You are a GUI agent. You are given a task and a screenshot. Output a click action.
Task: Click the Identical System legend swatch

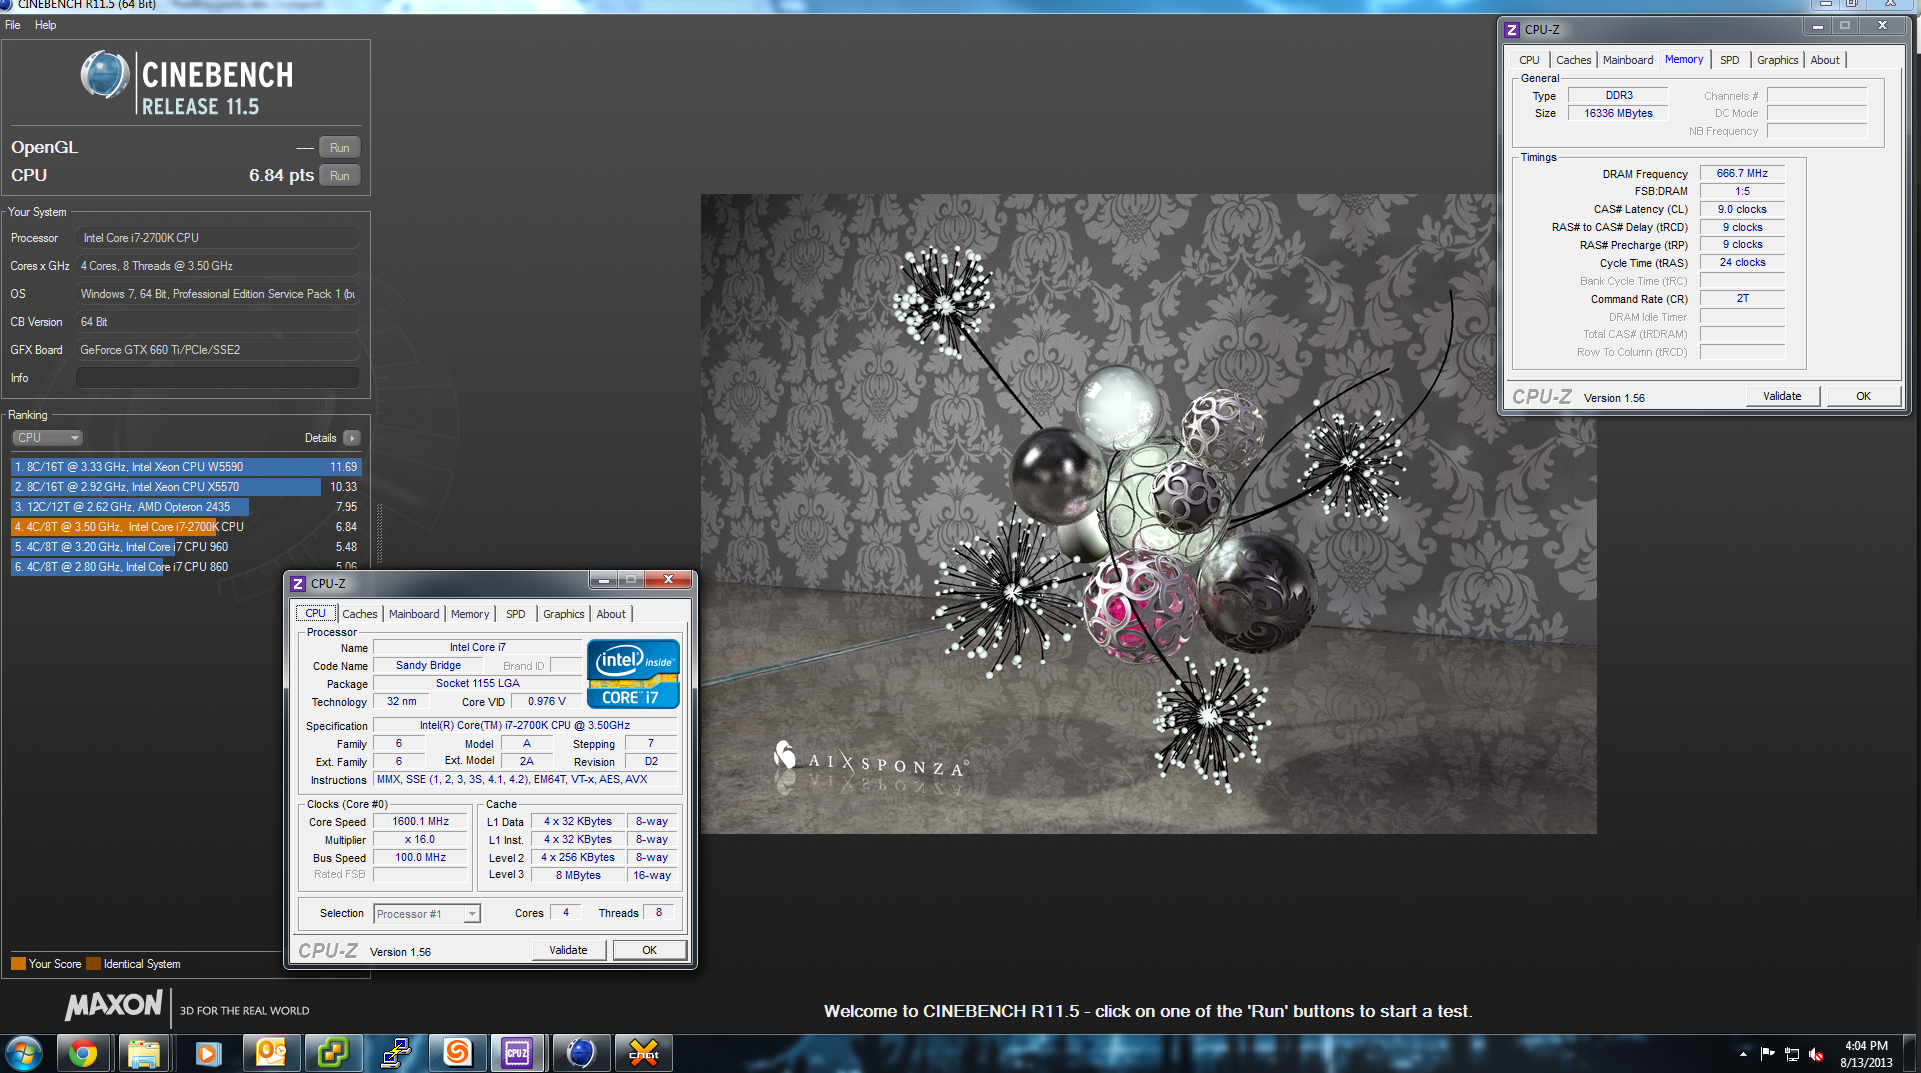[x=94, y=964]
